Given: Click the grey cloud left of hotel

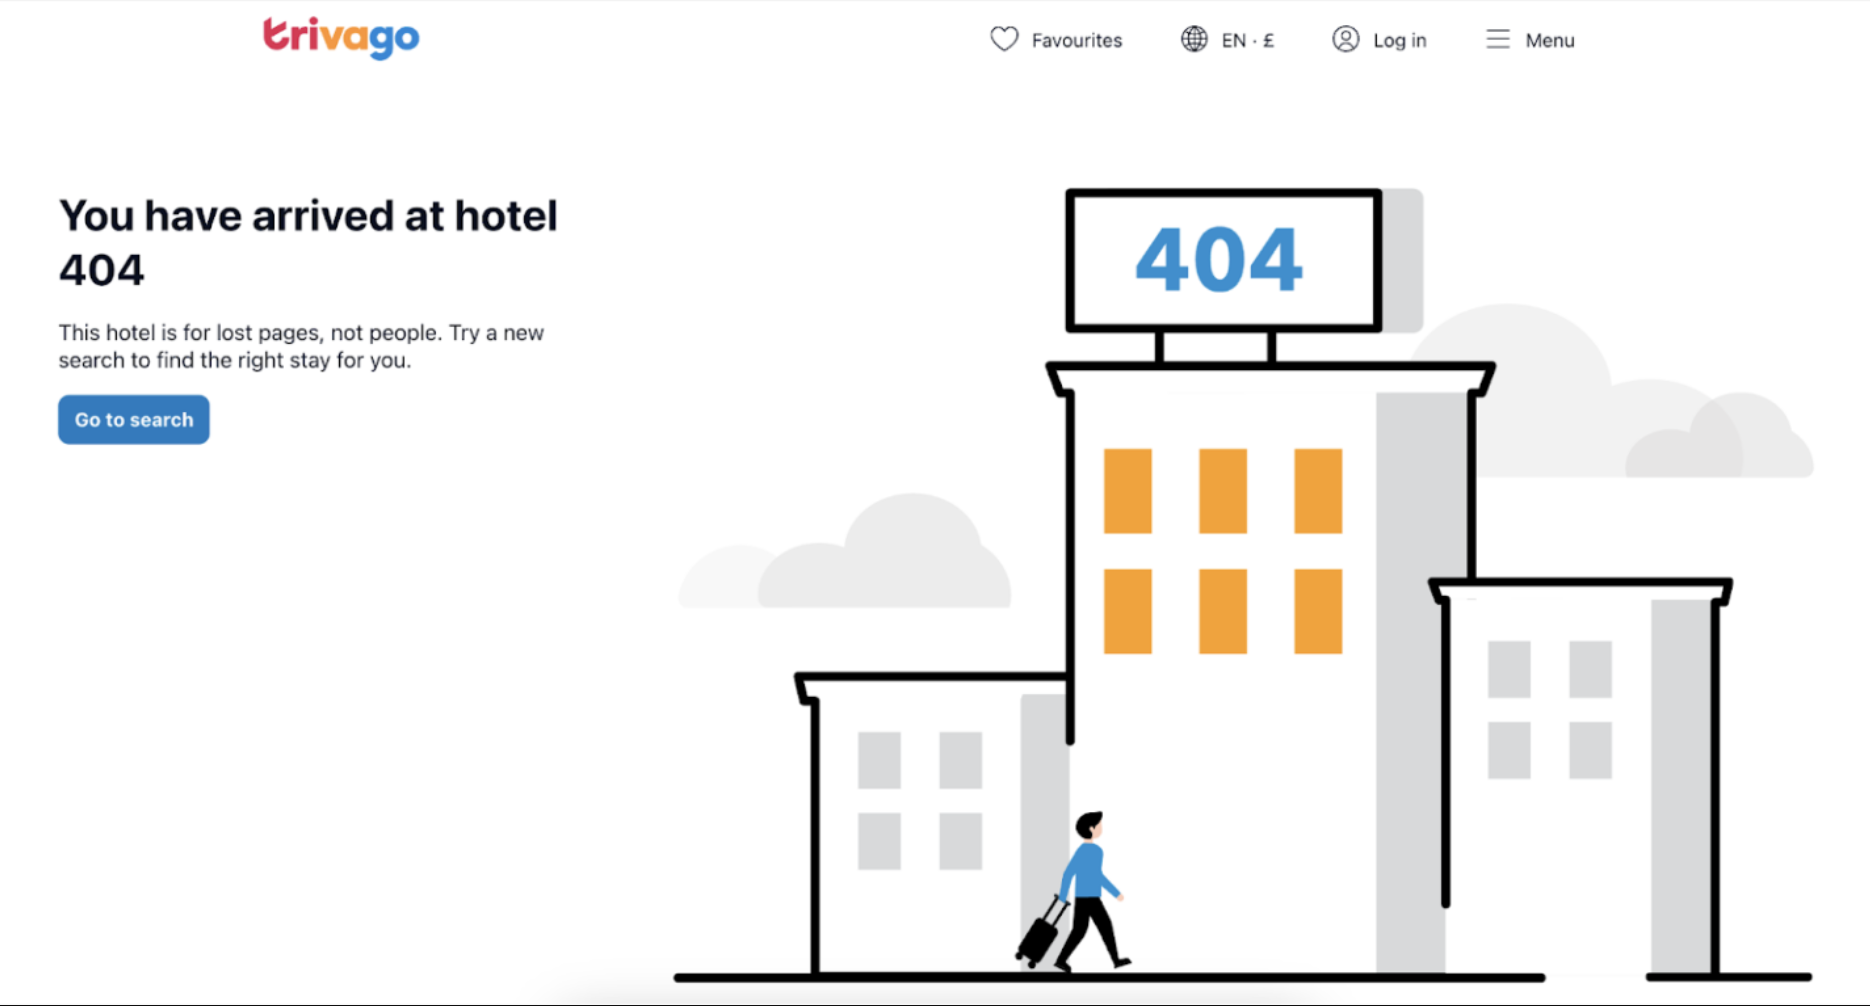Looking at the screenshot, I should point(845,554).
